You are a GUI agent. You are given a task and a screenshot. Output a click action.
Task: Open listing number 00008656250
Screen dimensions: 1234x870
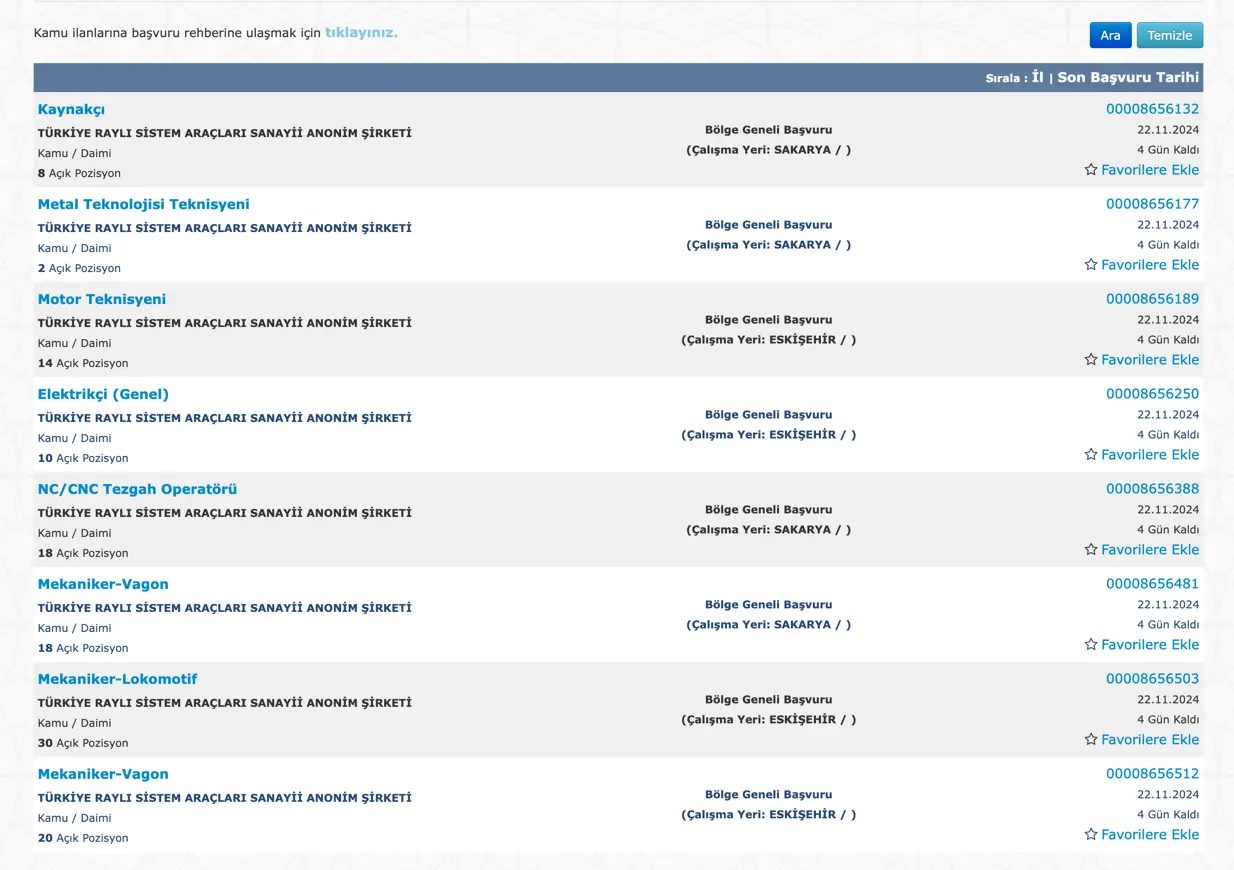pyautogui.click(x=1152, y=394)
